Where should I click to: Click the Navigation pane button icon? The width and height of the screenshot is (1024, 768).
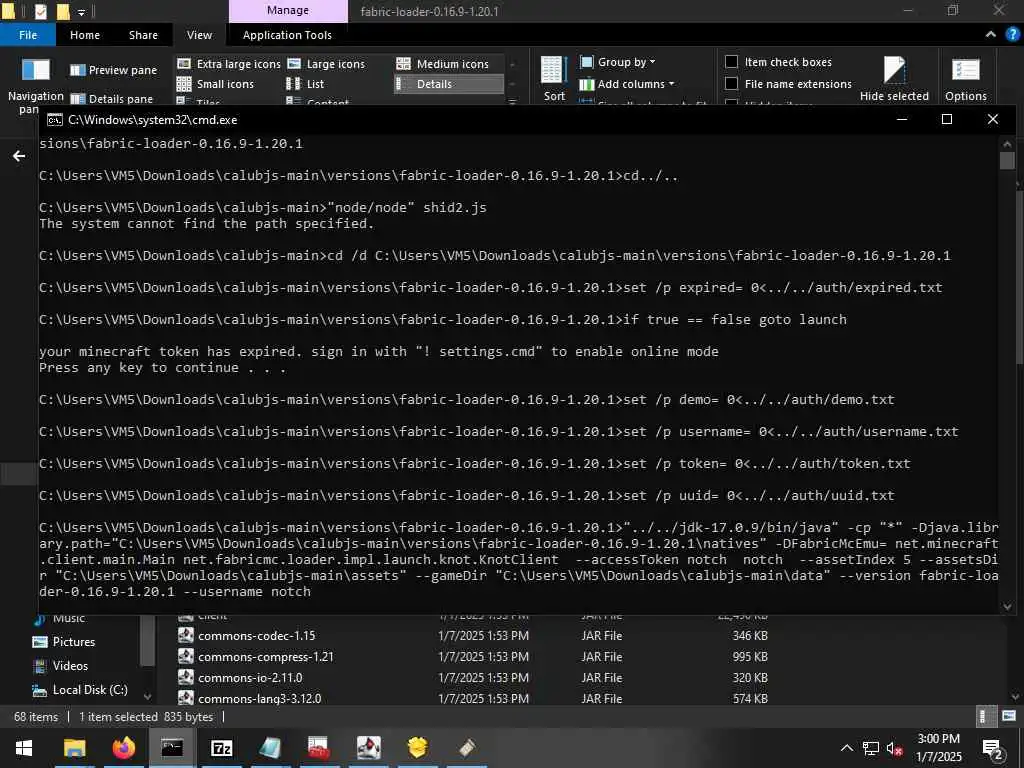tap(35, 70)
